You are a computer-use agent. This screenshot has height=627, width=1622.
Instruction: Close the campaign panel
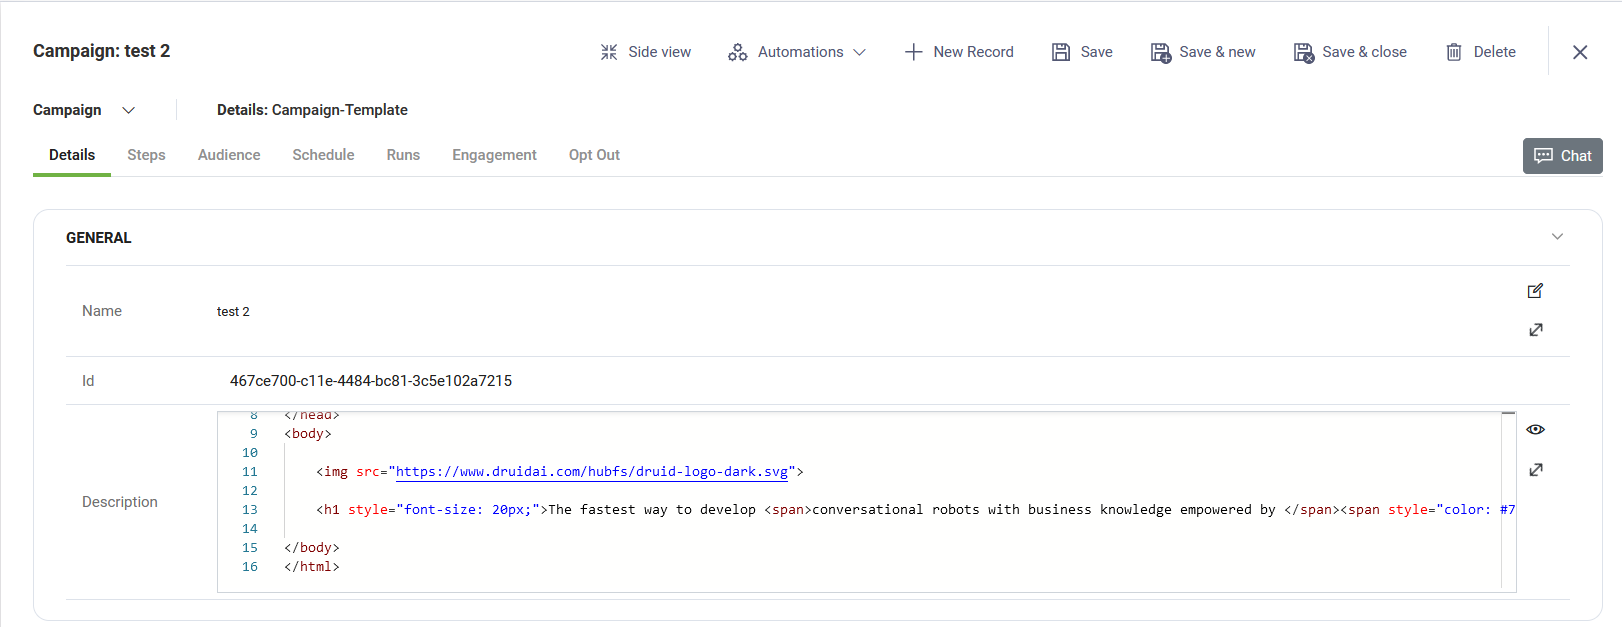1580,52
